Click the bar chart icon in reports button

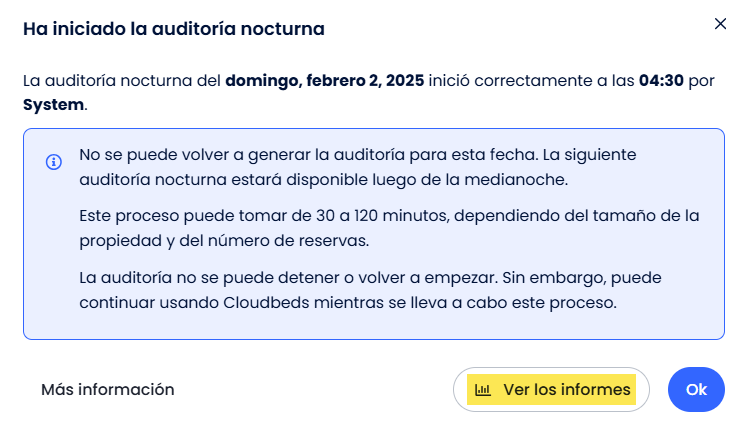click(x=482, y=390)
